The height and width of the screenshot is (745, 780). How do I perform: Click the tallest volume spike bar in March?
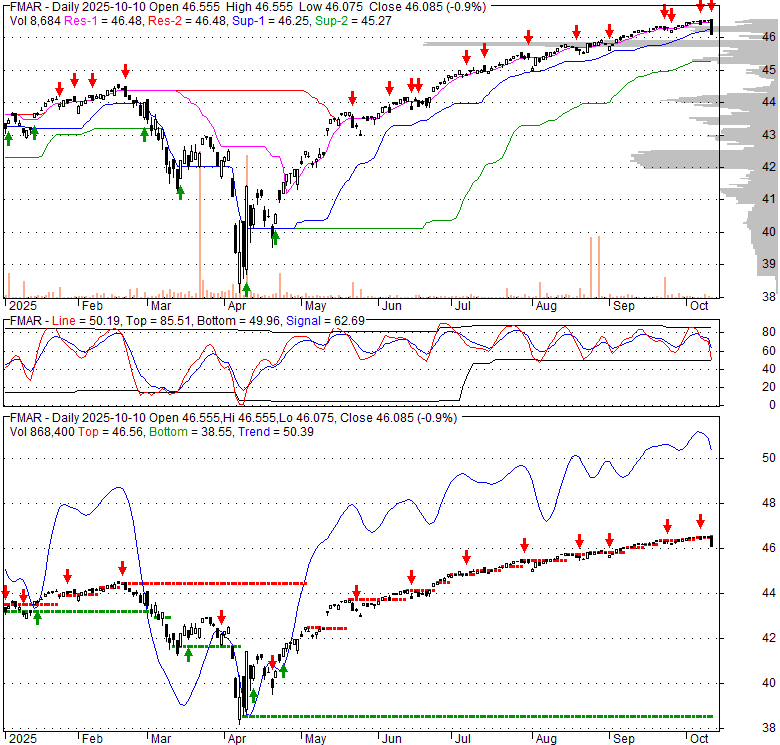(200, 230)
